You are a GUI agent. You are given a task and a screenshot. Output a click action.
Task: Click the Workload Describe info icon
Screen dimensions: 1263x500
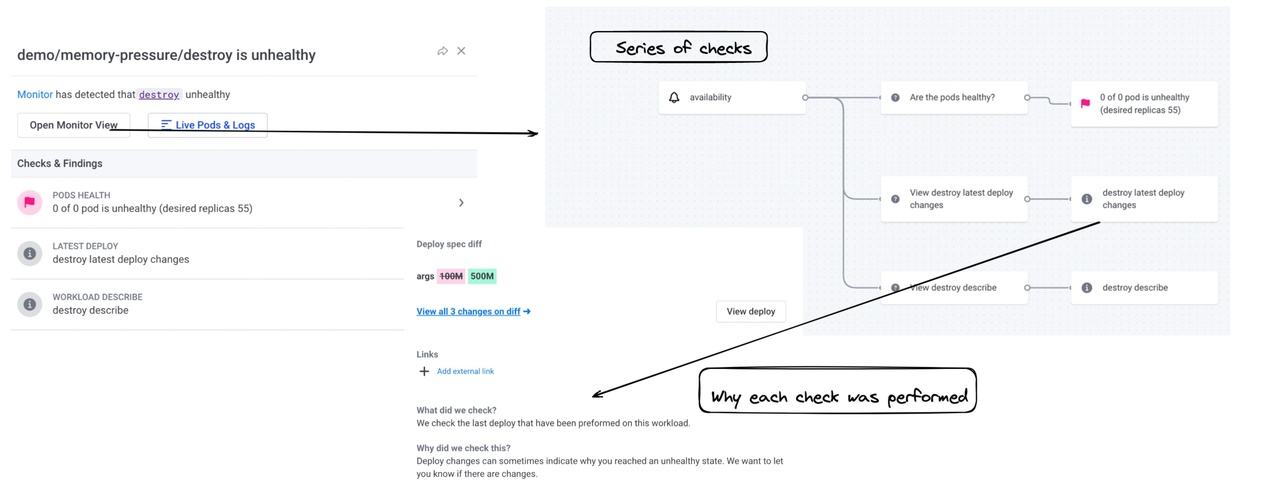coord(30,304)
